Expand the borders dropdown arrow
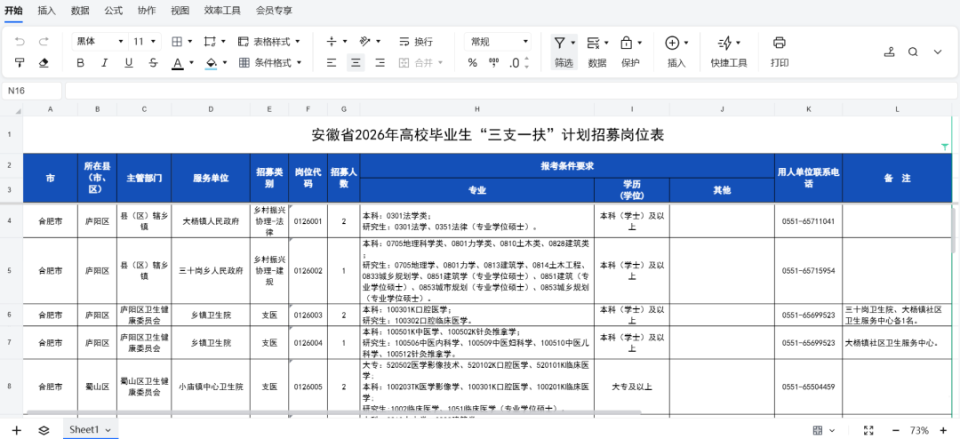 pyautogui.click(x=190, y=42)
